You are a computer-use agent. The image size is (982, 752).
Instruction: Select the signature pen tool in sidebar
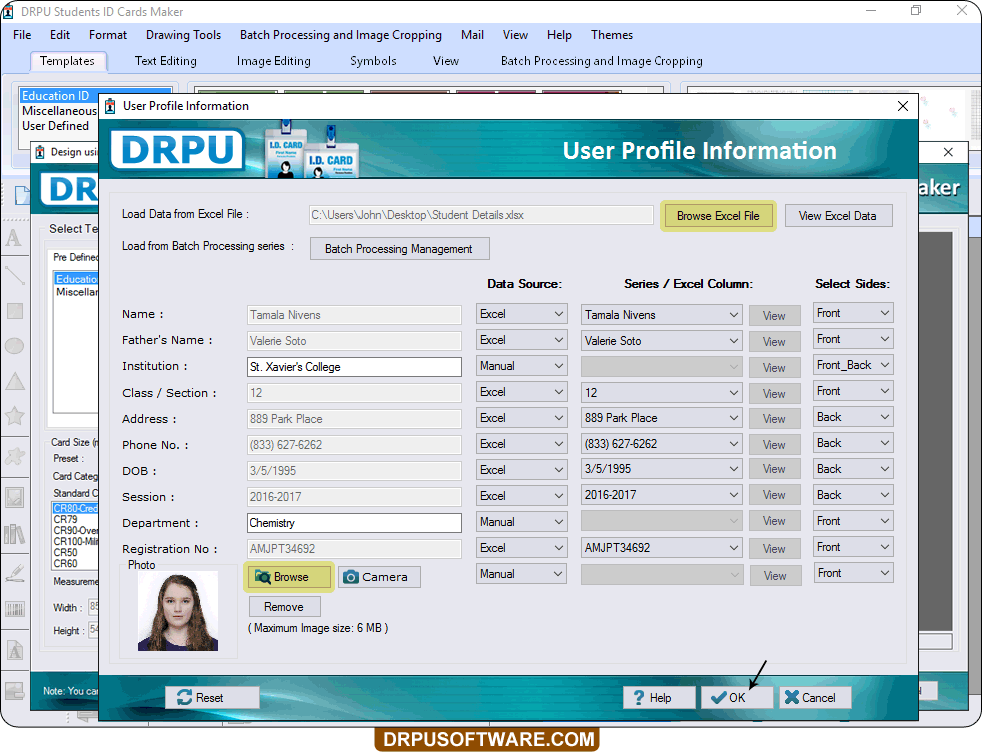point(14,573)
